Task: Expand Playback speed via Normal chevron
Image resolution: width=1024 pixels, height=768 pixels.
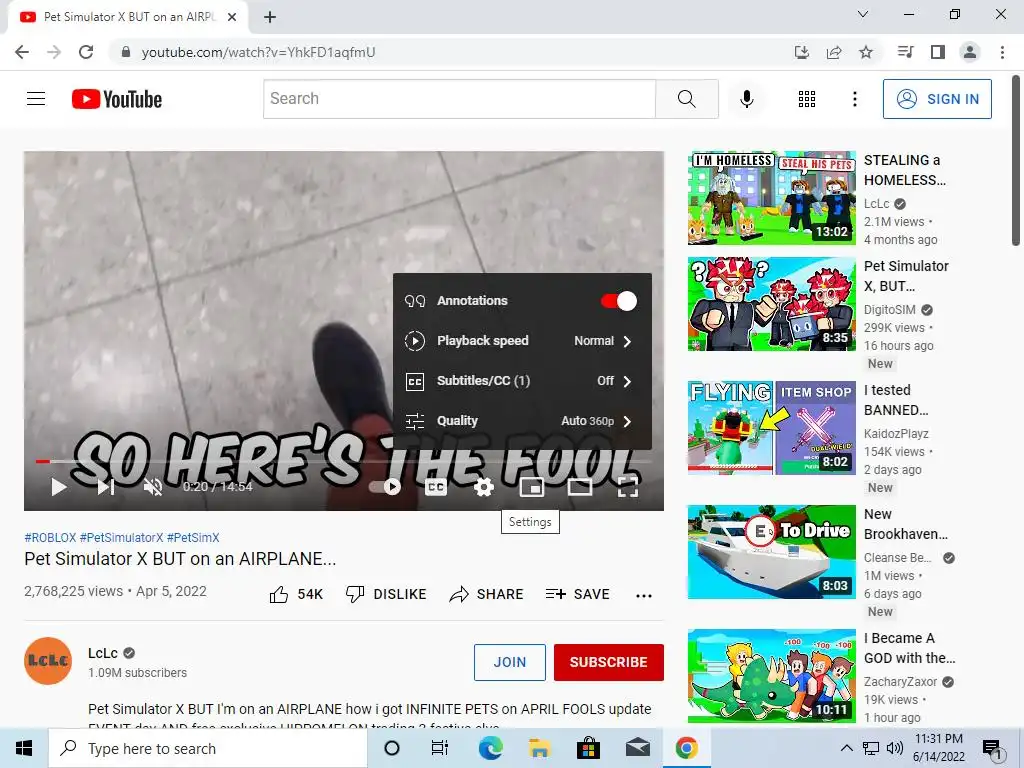Action: click(x=627, y=341)
